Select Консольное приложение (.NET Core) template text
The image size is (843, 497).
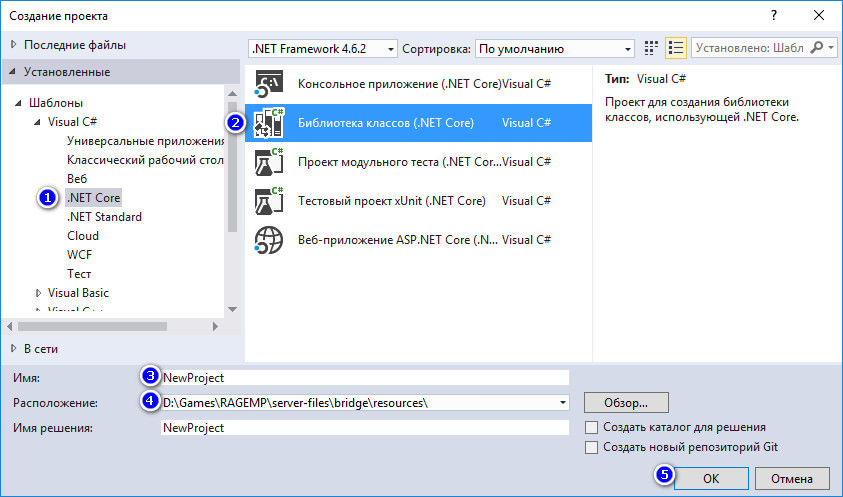click(x=399, y=84)
